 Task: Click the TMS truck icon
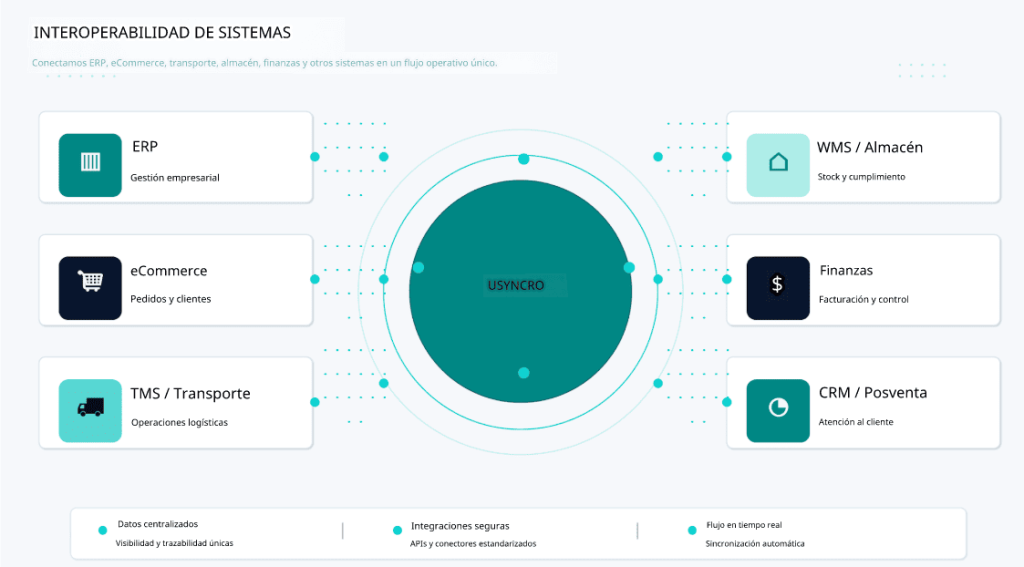tap(90, 410)
